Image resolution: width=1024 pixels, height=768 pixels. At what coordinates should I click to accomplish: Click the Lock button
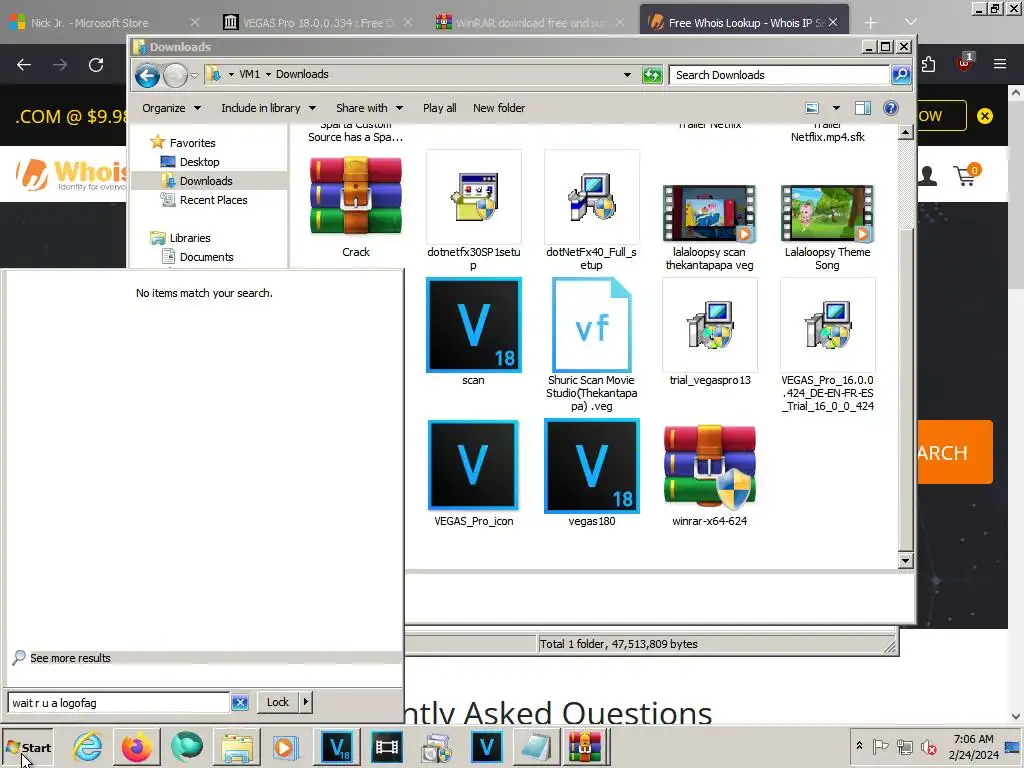coord(278,702)
